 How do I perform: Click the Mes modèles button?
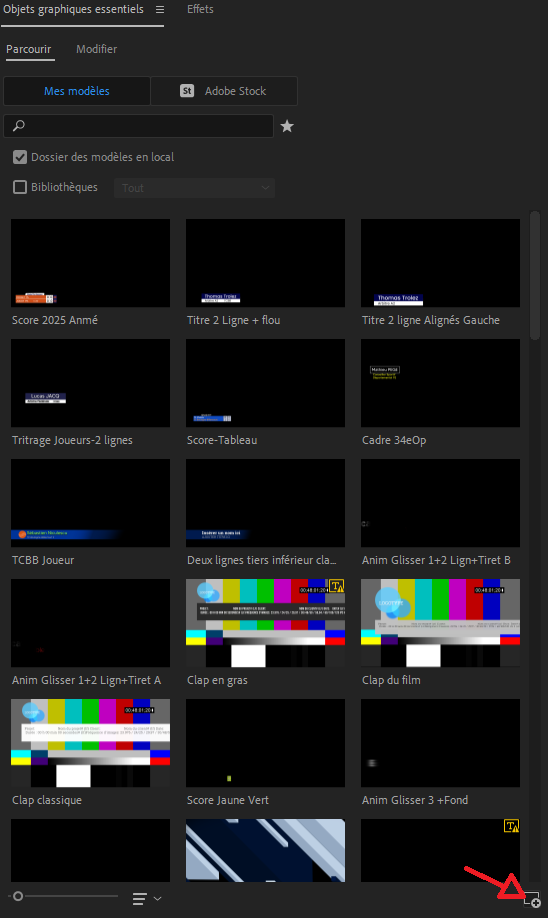click(77, 91)
